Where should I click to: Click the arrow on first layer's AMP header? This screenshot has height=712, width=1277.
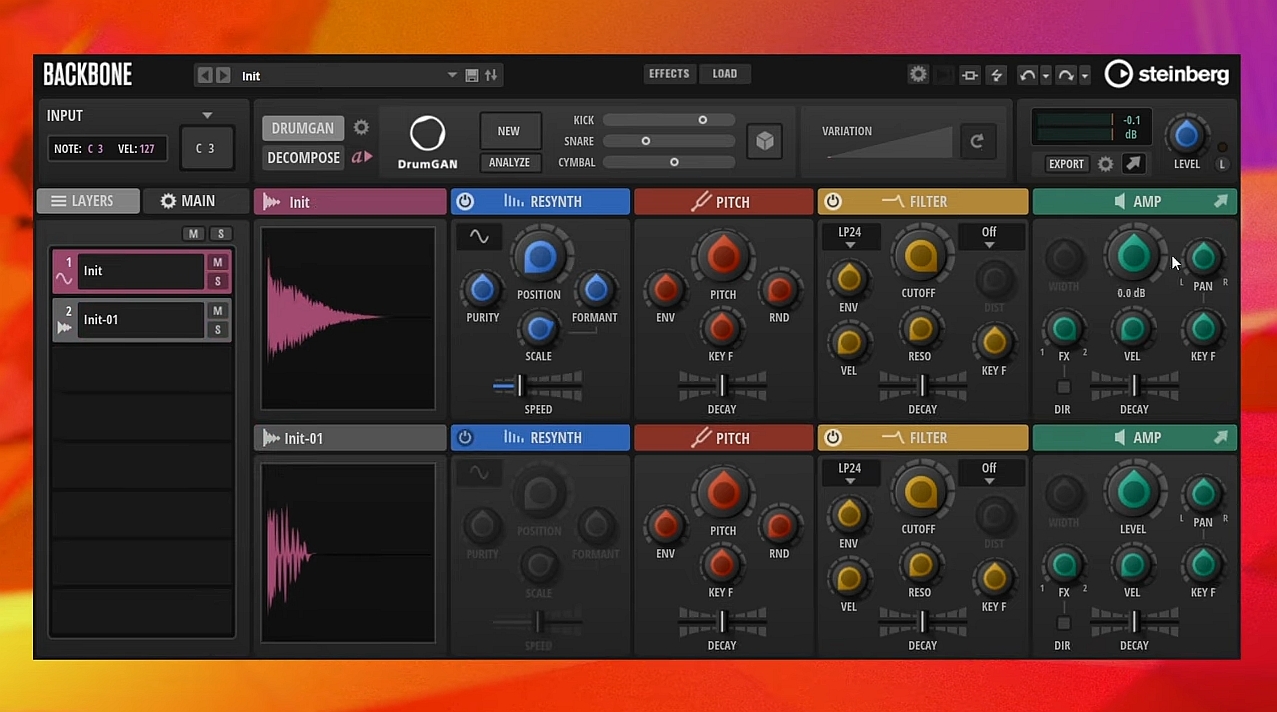(1221, 201)
